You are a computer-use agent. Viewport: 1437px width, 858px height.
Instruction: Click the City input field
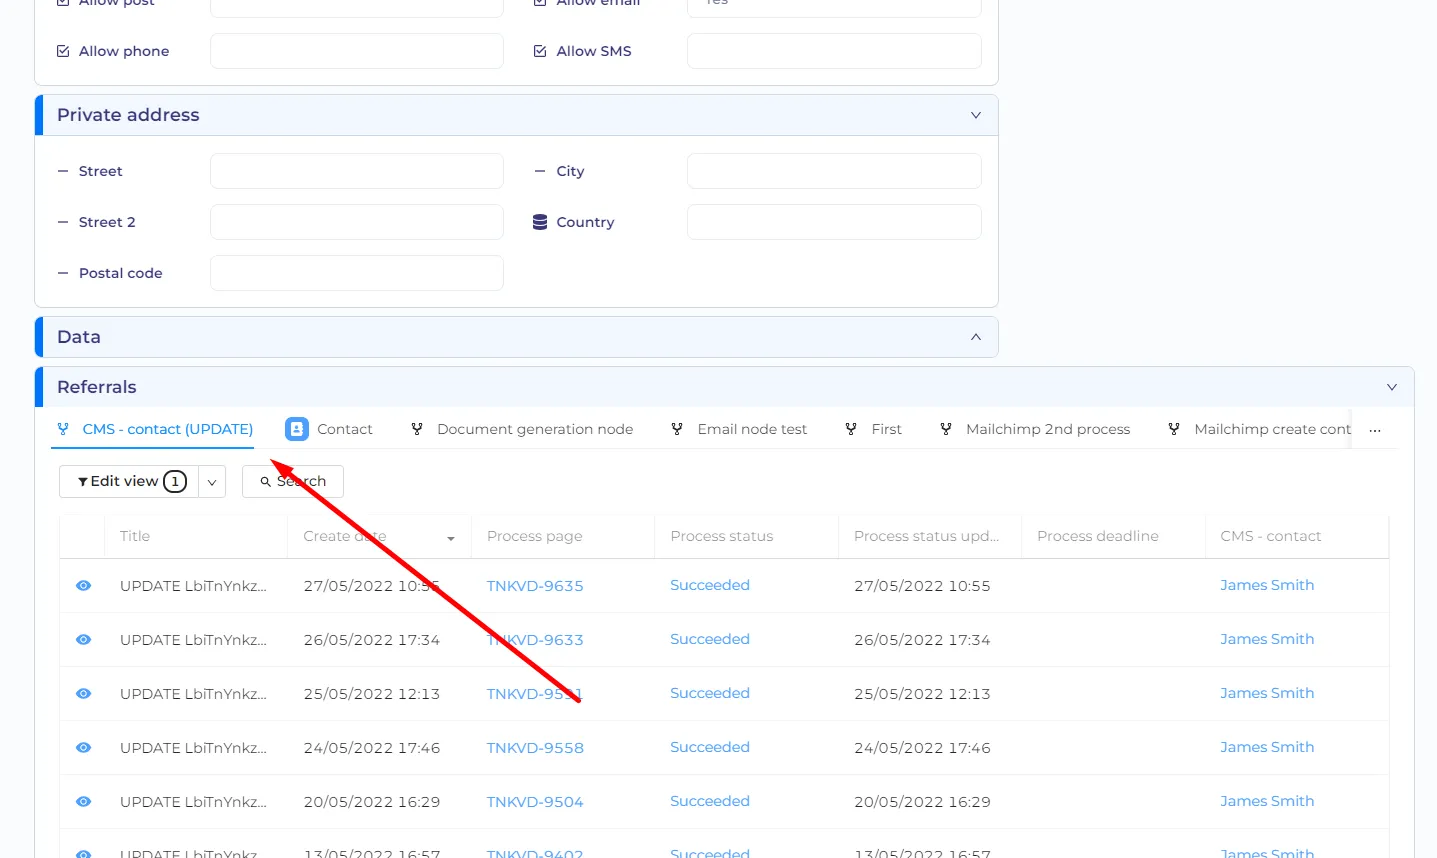pyautogui.click(x=834, y=171)
